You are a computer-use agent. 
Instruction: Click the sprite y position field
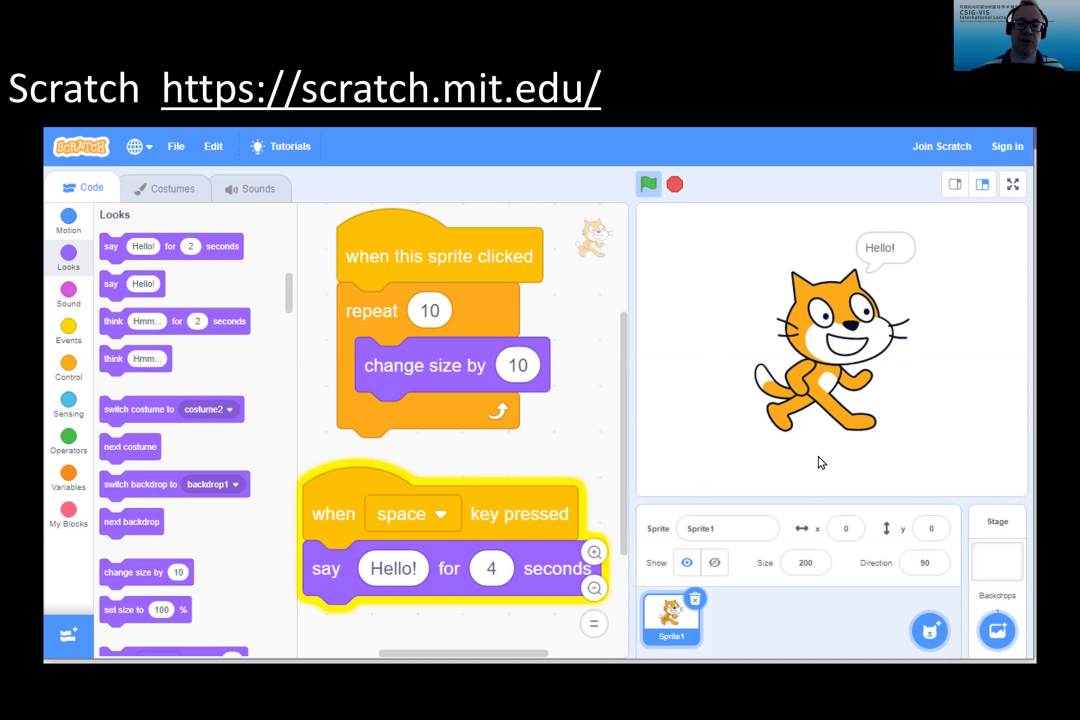931,528
